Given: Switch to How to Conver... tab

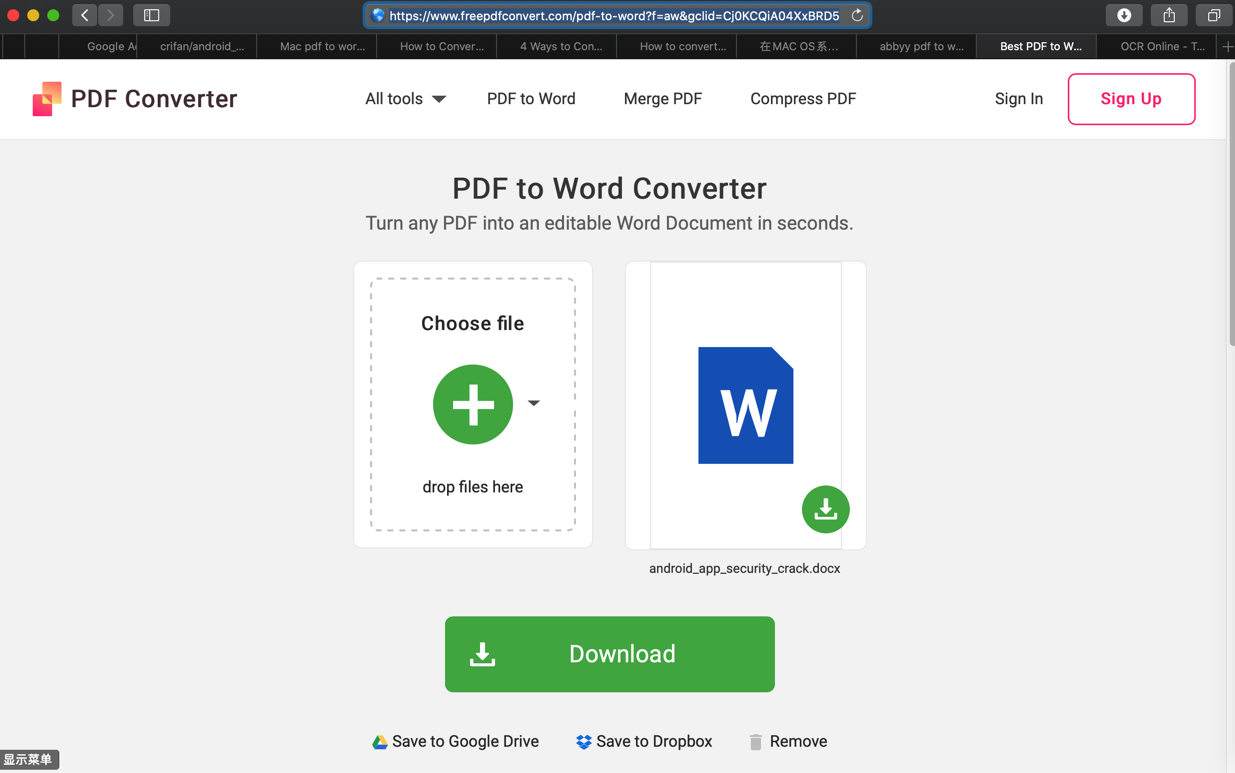Looking at the screenshot, I should coord(438,46).
